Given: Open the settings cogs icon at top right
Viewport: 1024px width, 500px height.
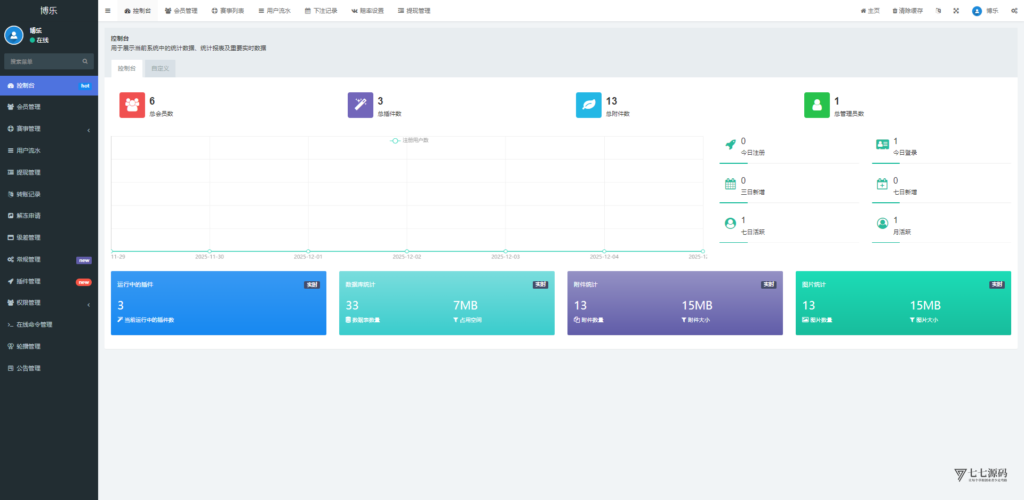Looking at the screenshot, I should click(1014, 11).
